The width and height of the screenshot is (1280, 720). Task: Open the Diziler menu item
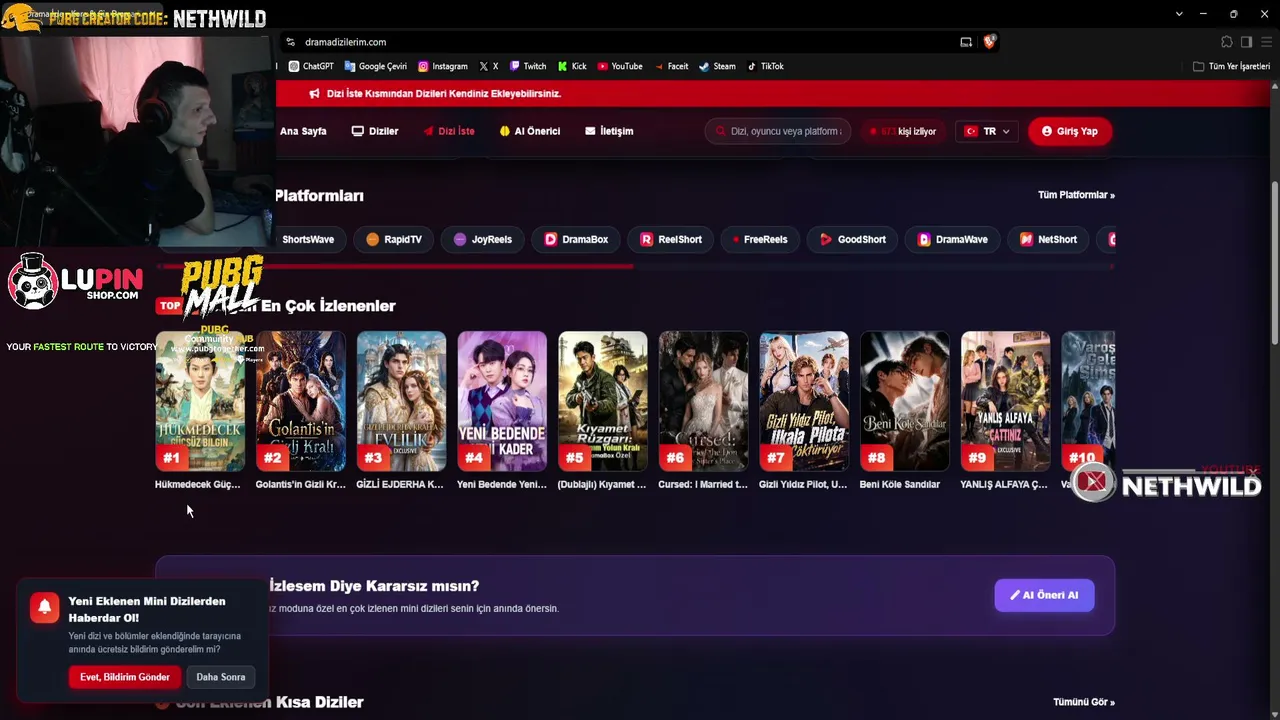375,131
